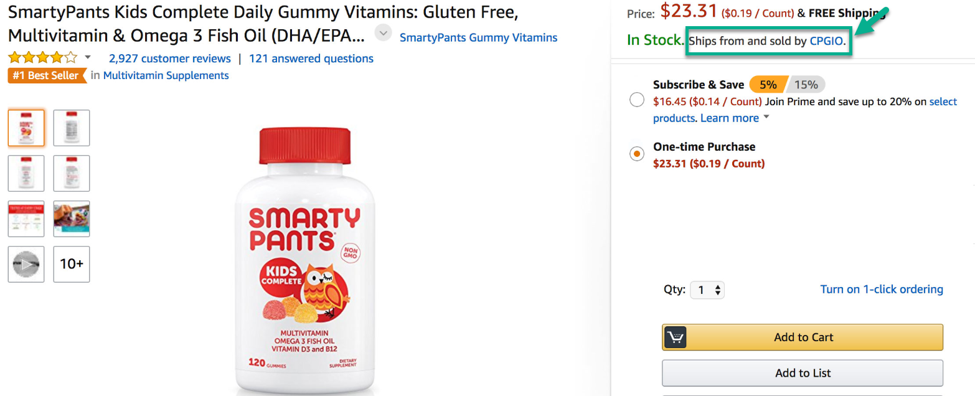Play the product video thumbnail
This screenshot has height=396, width=975.
click(x=26, y=264)
